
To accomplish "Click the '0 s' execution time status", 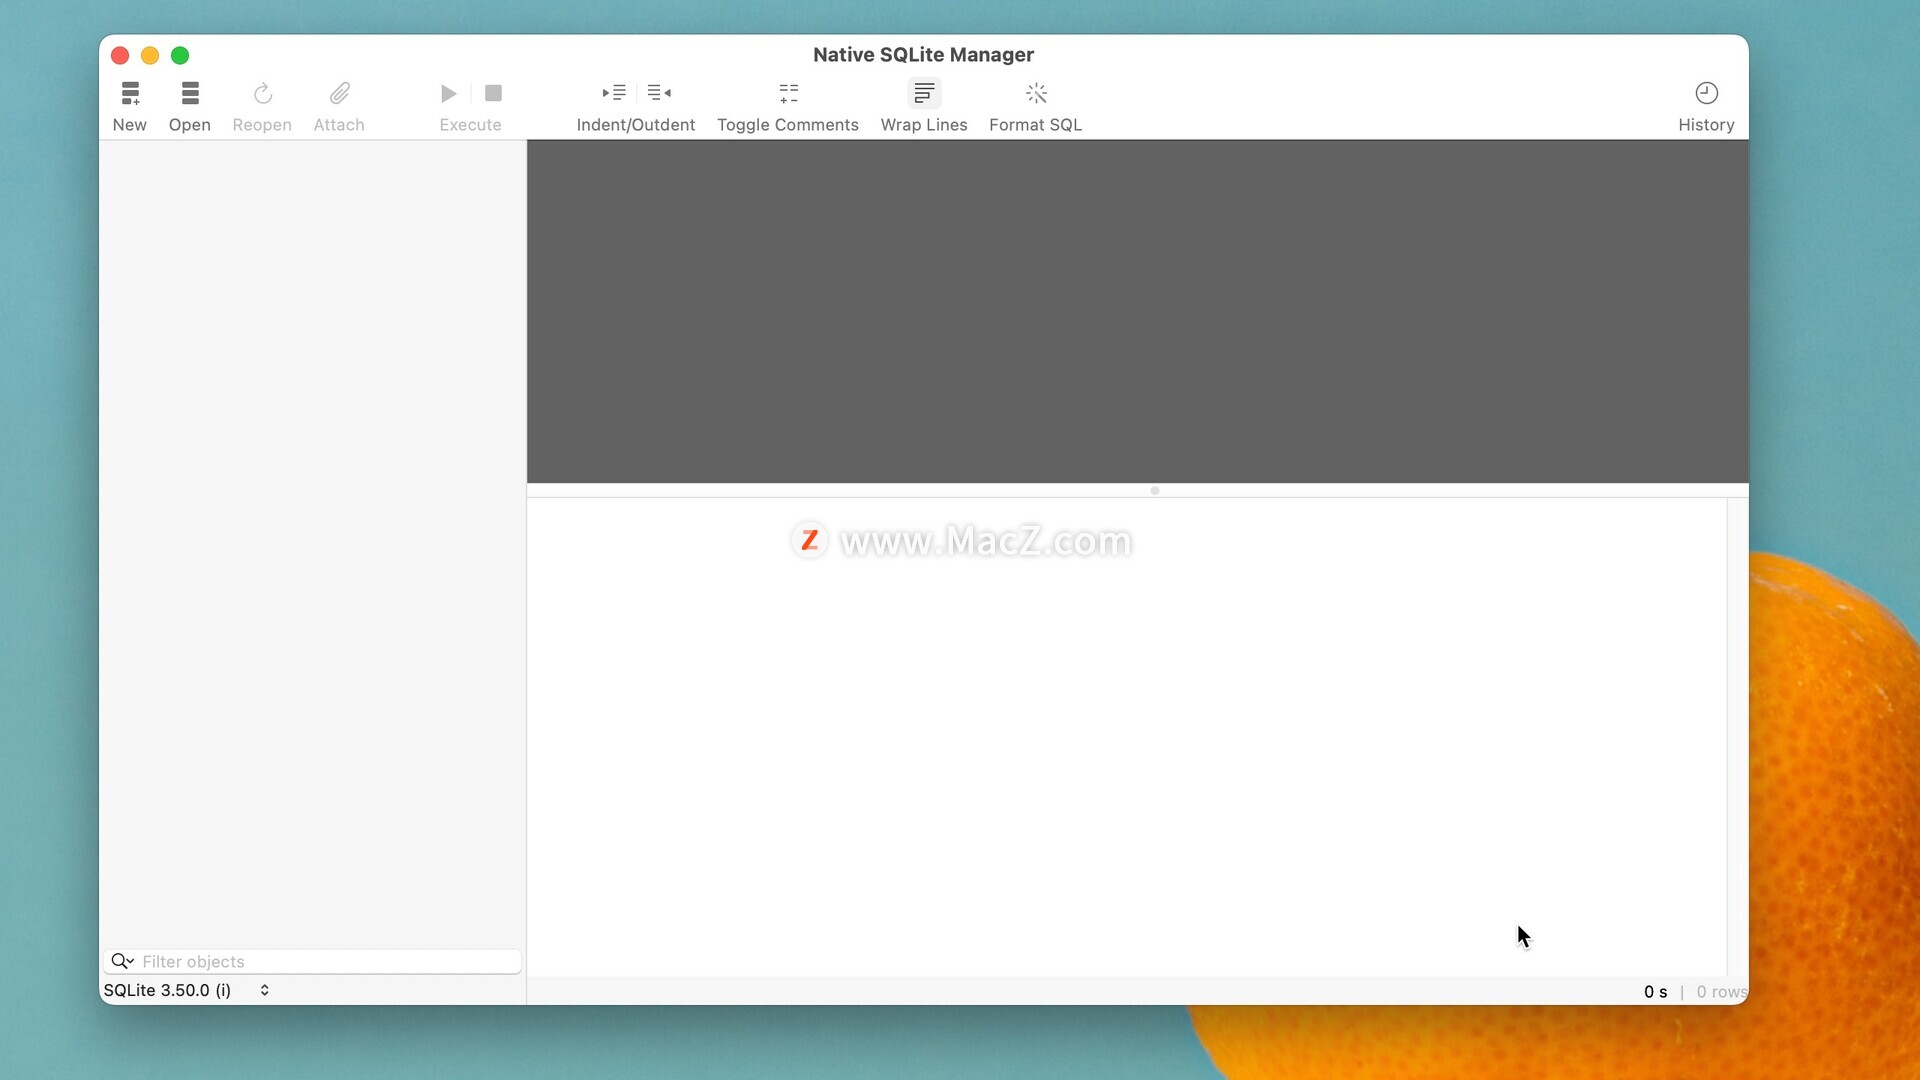I will click(x=1655, y=992).
